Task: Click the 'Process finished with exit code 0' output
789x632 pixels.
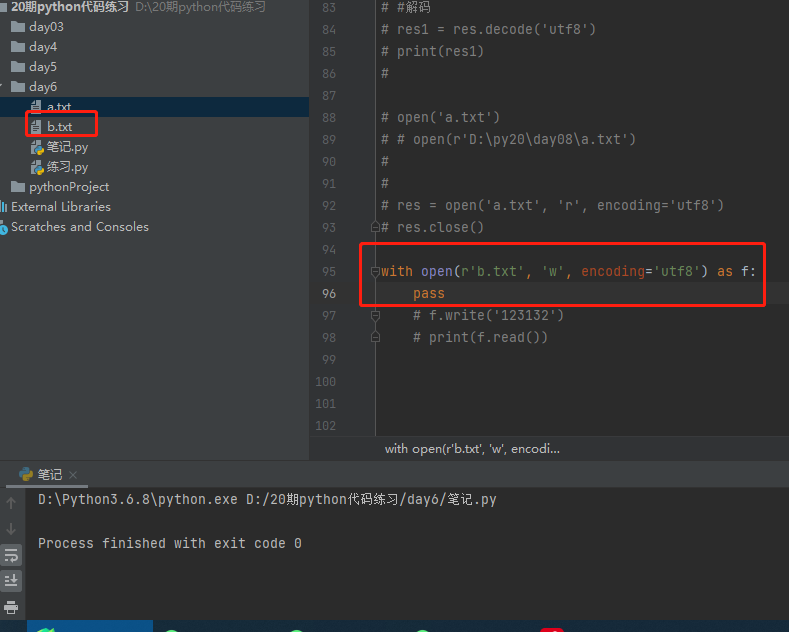Action: pos(170,543)
